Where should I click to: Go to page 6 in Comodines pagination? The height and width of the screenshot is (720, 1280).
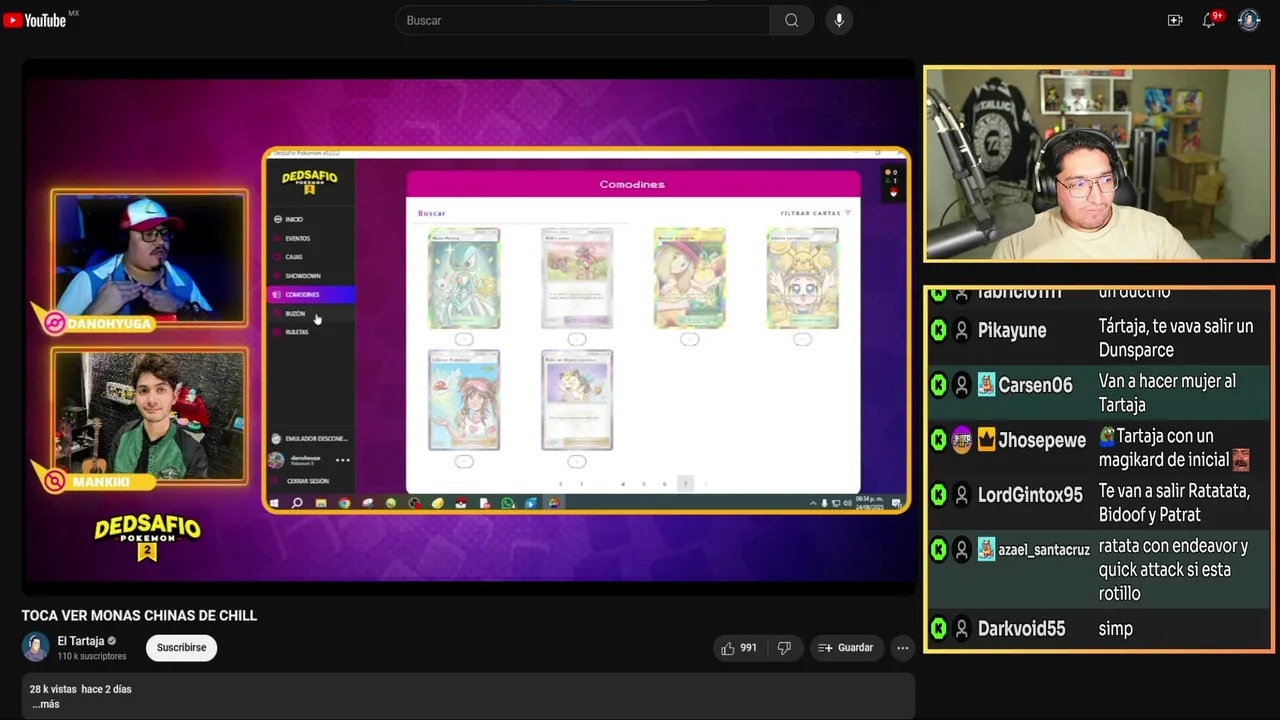[x=664, y=484]
